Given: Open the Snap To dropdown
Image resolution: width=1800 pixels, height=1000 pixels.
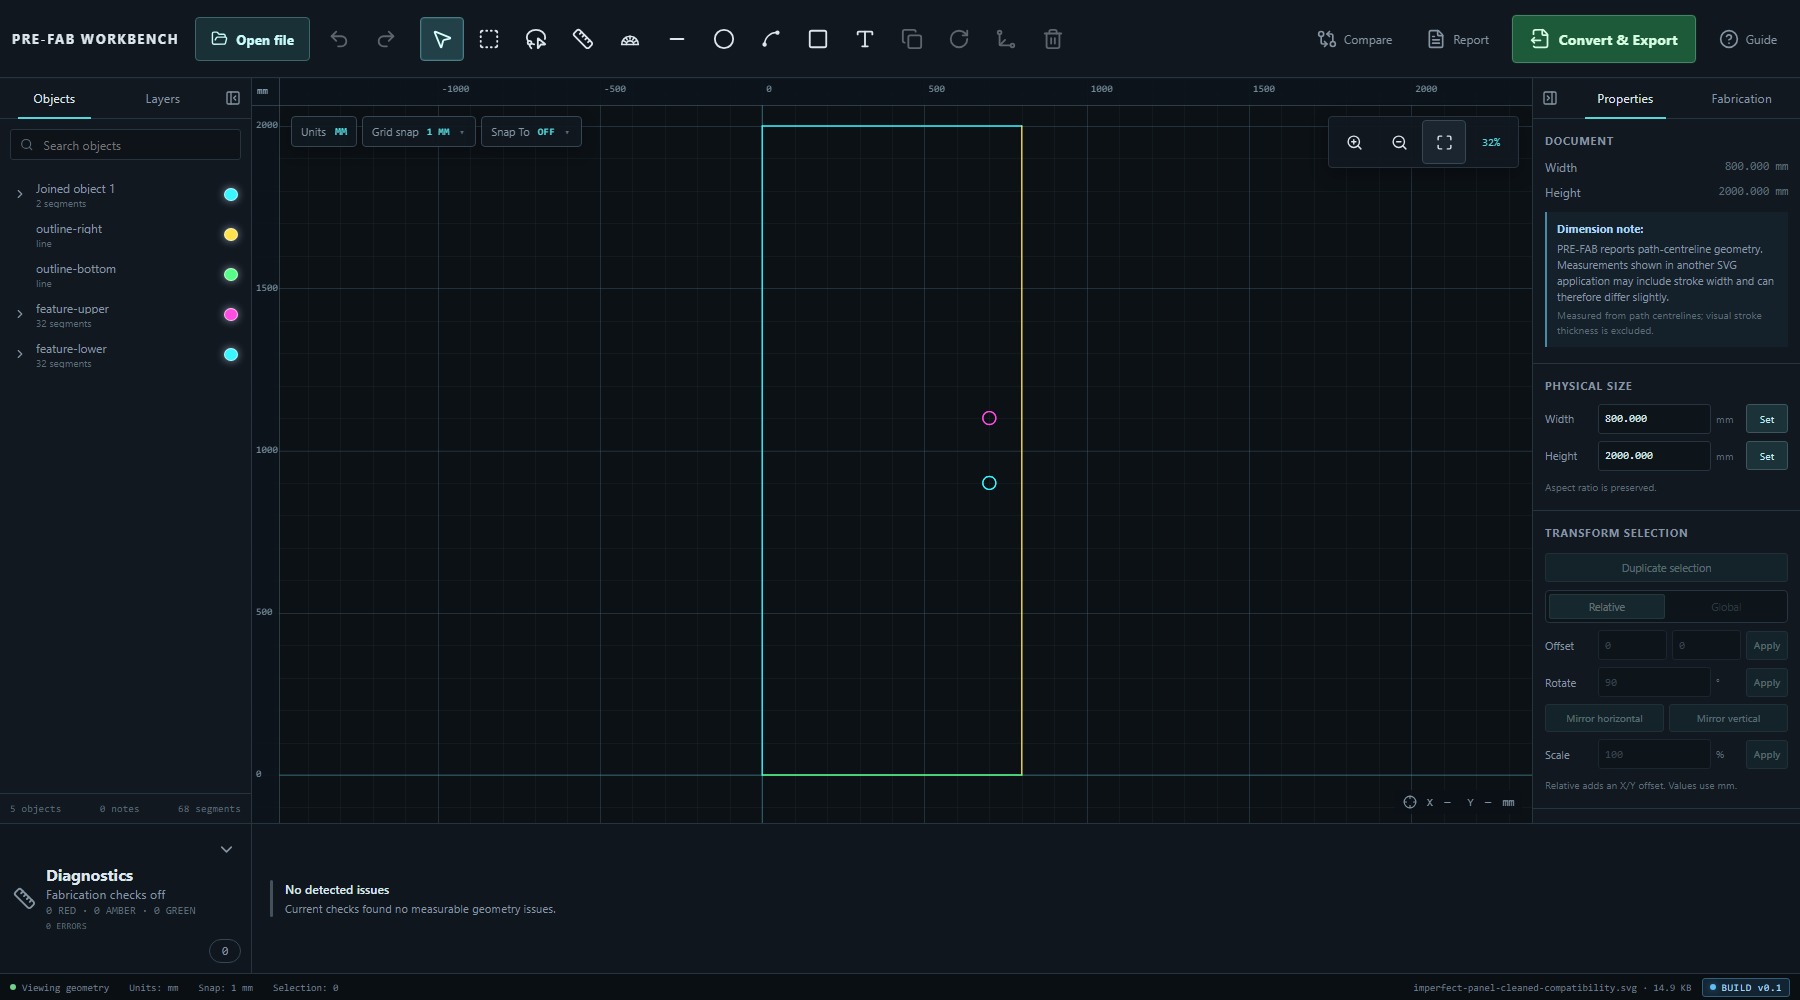Looking at the screenshot, I should (530, 132).
